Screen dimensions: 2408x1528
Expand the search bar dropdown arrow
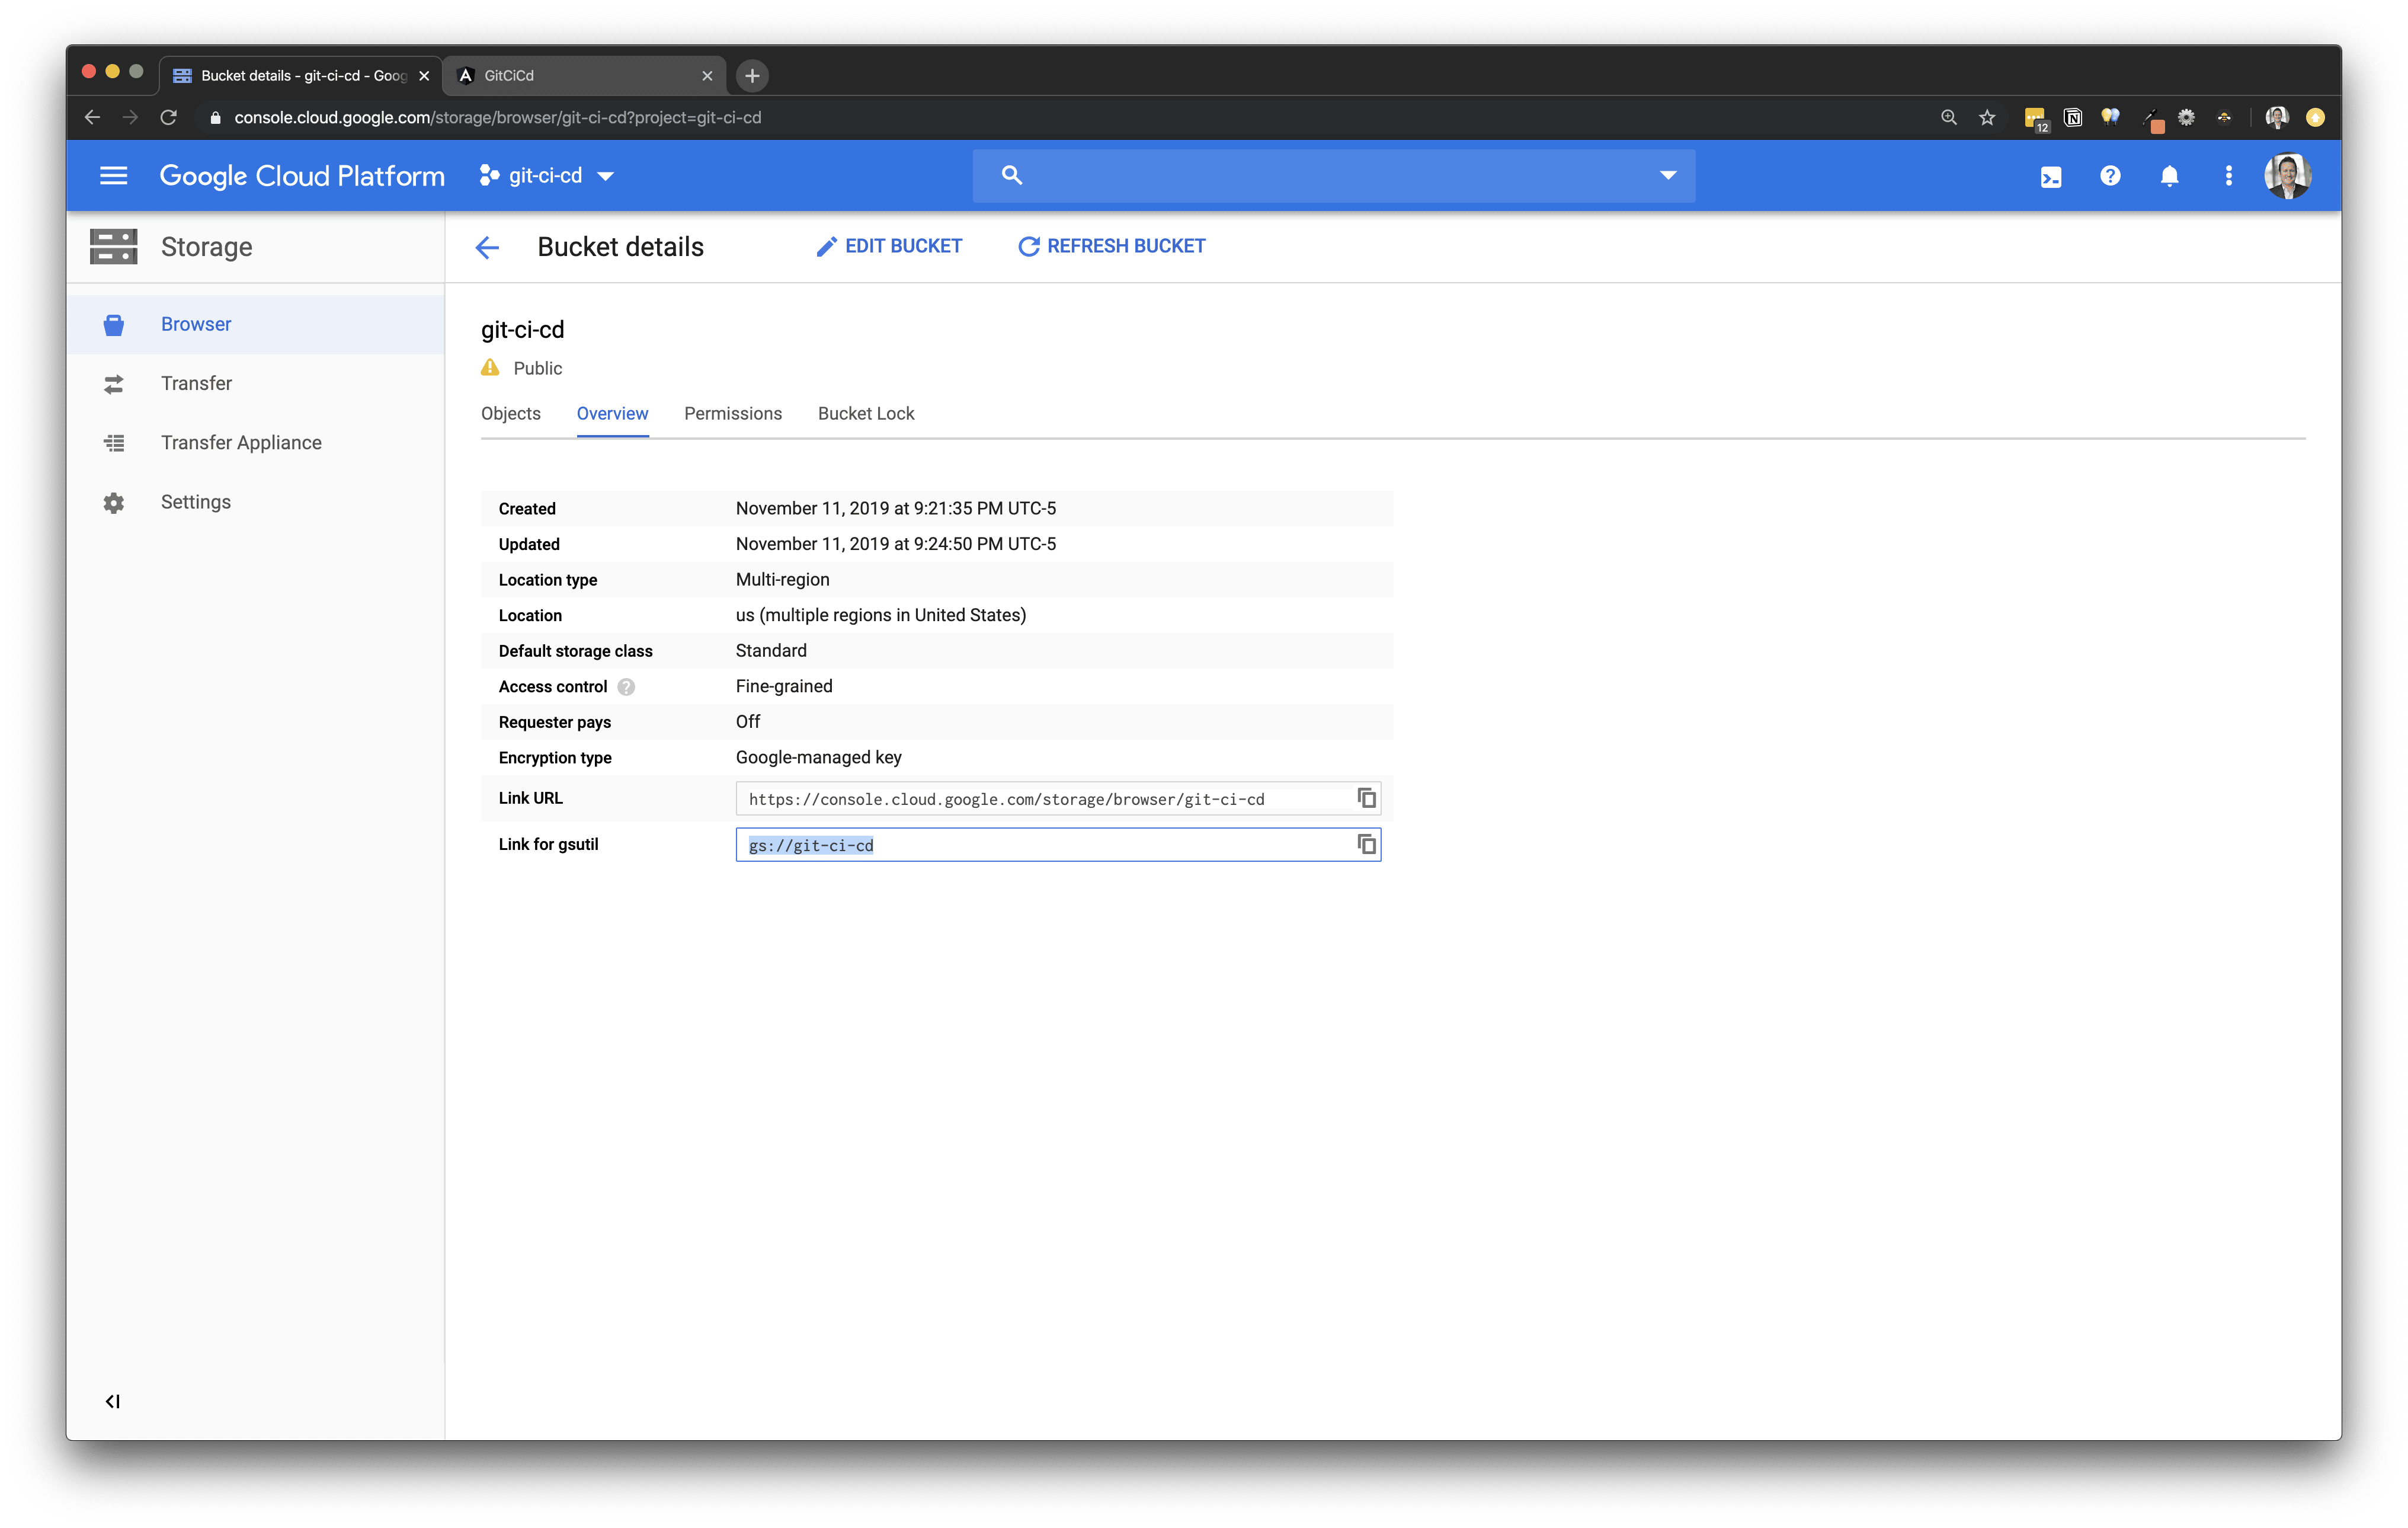click(x=1667, y=176)
